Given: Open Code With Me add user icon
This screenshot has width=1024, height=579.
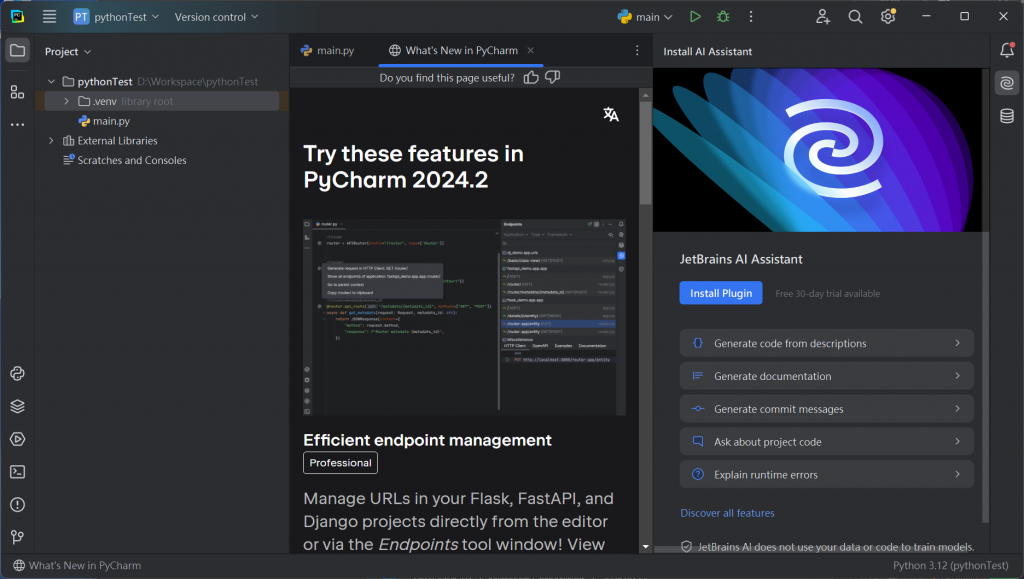Looking at the screenshot, I should click(823, 17).
